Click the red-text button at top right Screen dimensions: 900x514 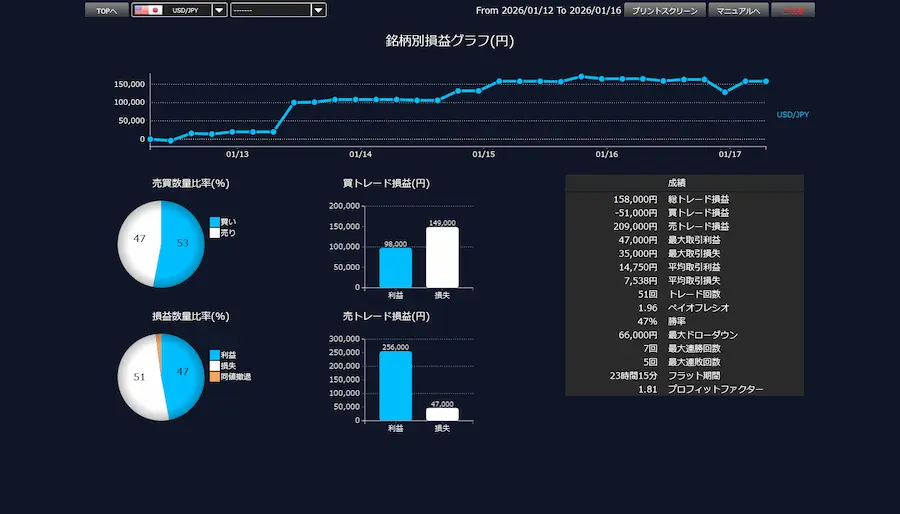(x=793, y=10)
